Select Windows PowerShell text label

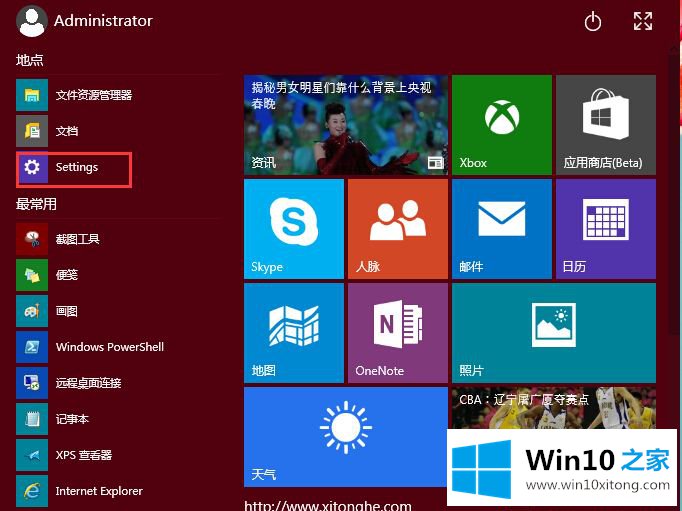[110, 347]
